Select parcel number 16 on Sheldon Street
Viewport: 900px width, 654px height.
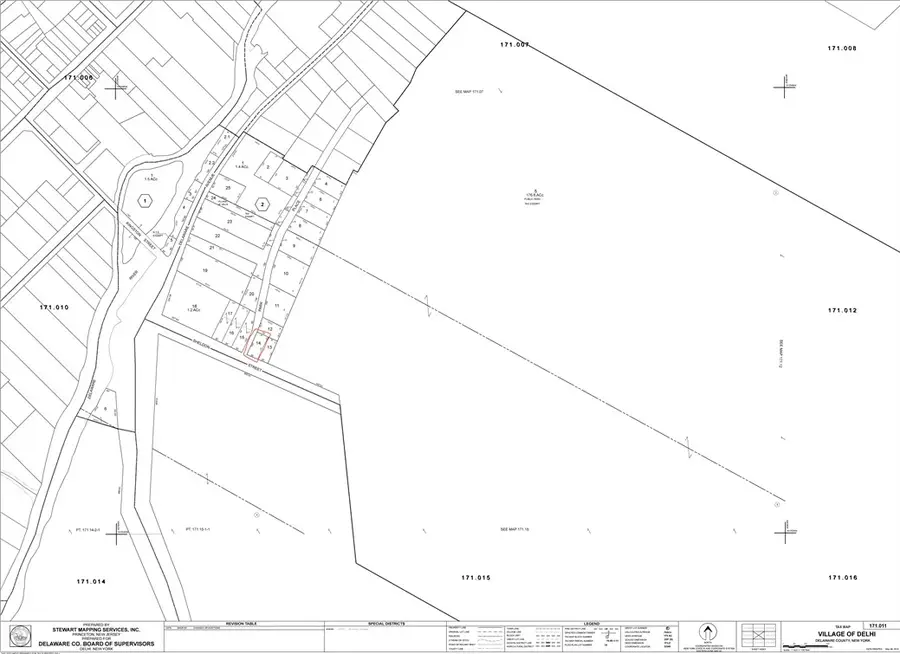point(231,332)
